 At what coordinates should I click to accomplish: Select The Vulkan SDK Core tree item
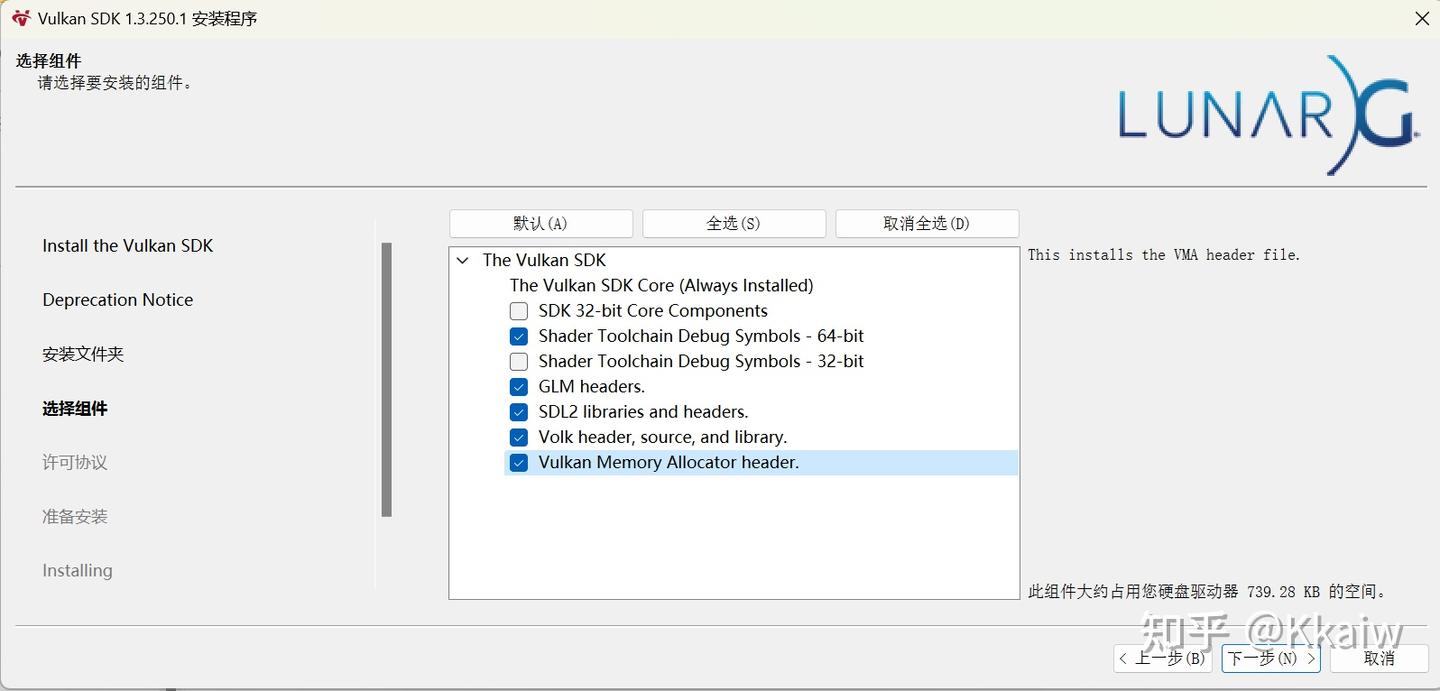tap(661, 285)
